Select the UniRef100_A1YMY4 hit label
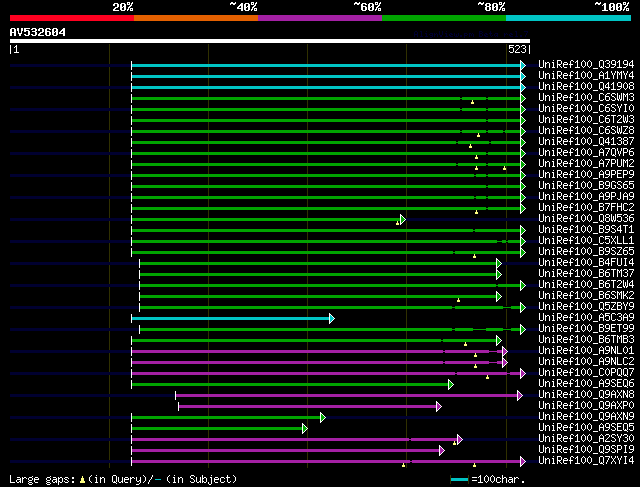The image size is (640, 487). 586,76
